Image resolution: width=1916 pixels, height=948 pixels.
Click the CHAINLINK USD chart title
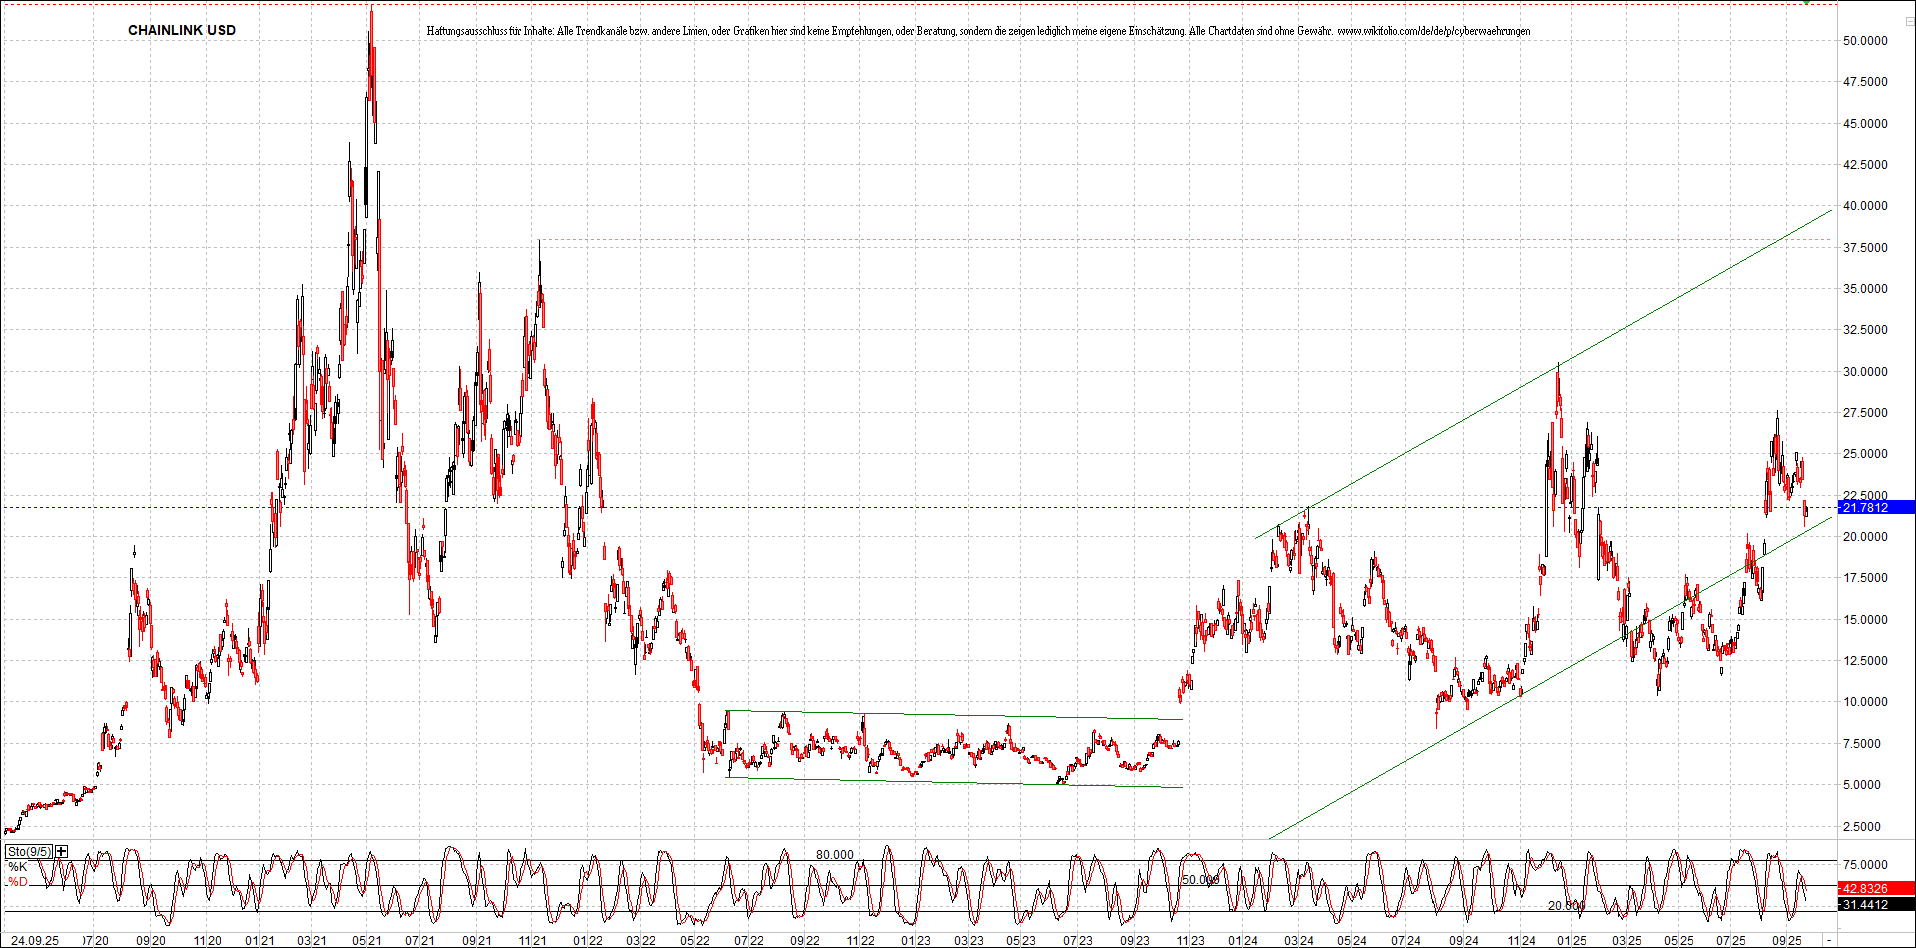[181, 30]
